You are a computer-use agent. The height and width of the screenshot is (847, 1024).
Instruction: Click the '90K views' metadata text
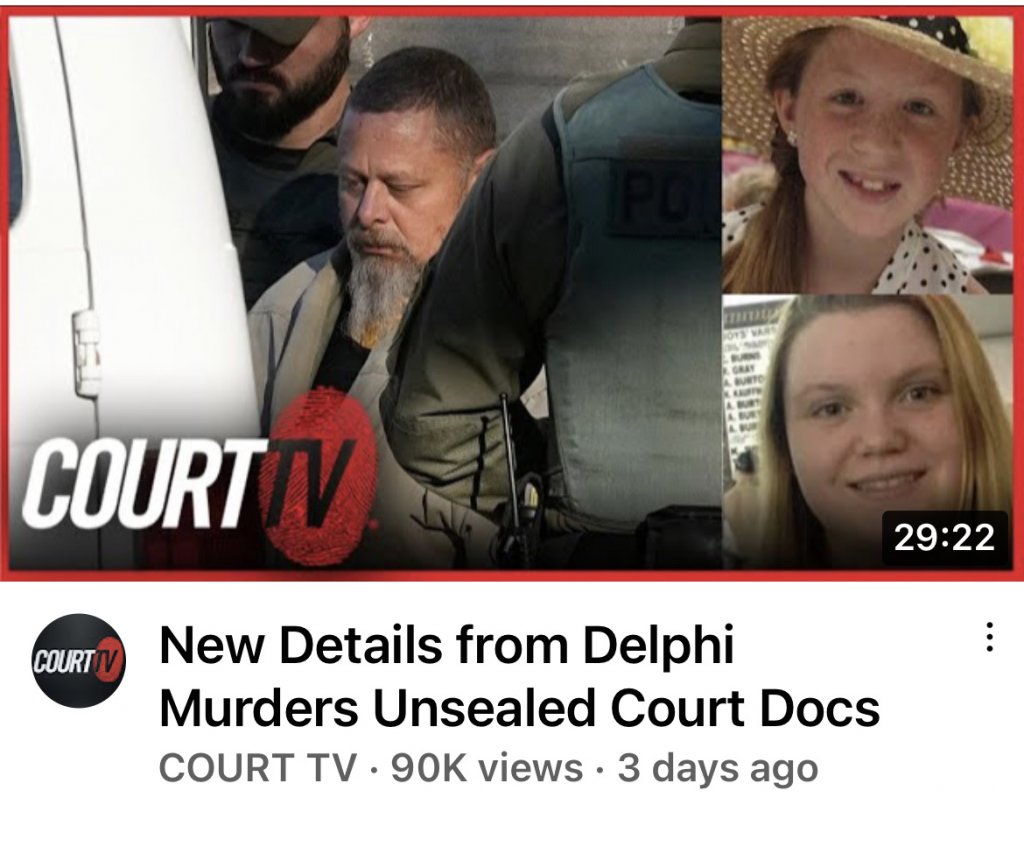tap(487, 767)
